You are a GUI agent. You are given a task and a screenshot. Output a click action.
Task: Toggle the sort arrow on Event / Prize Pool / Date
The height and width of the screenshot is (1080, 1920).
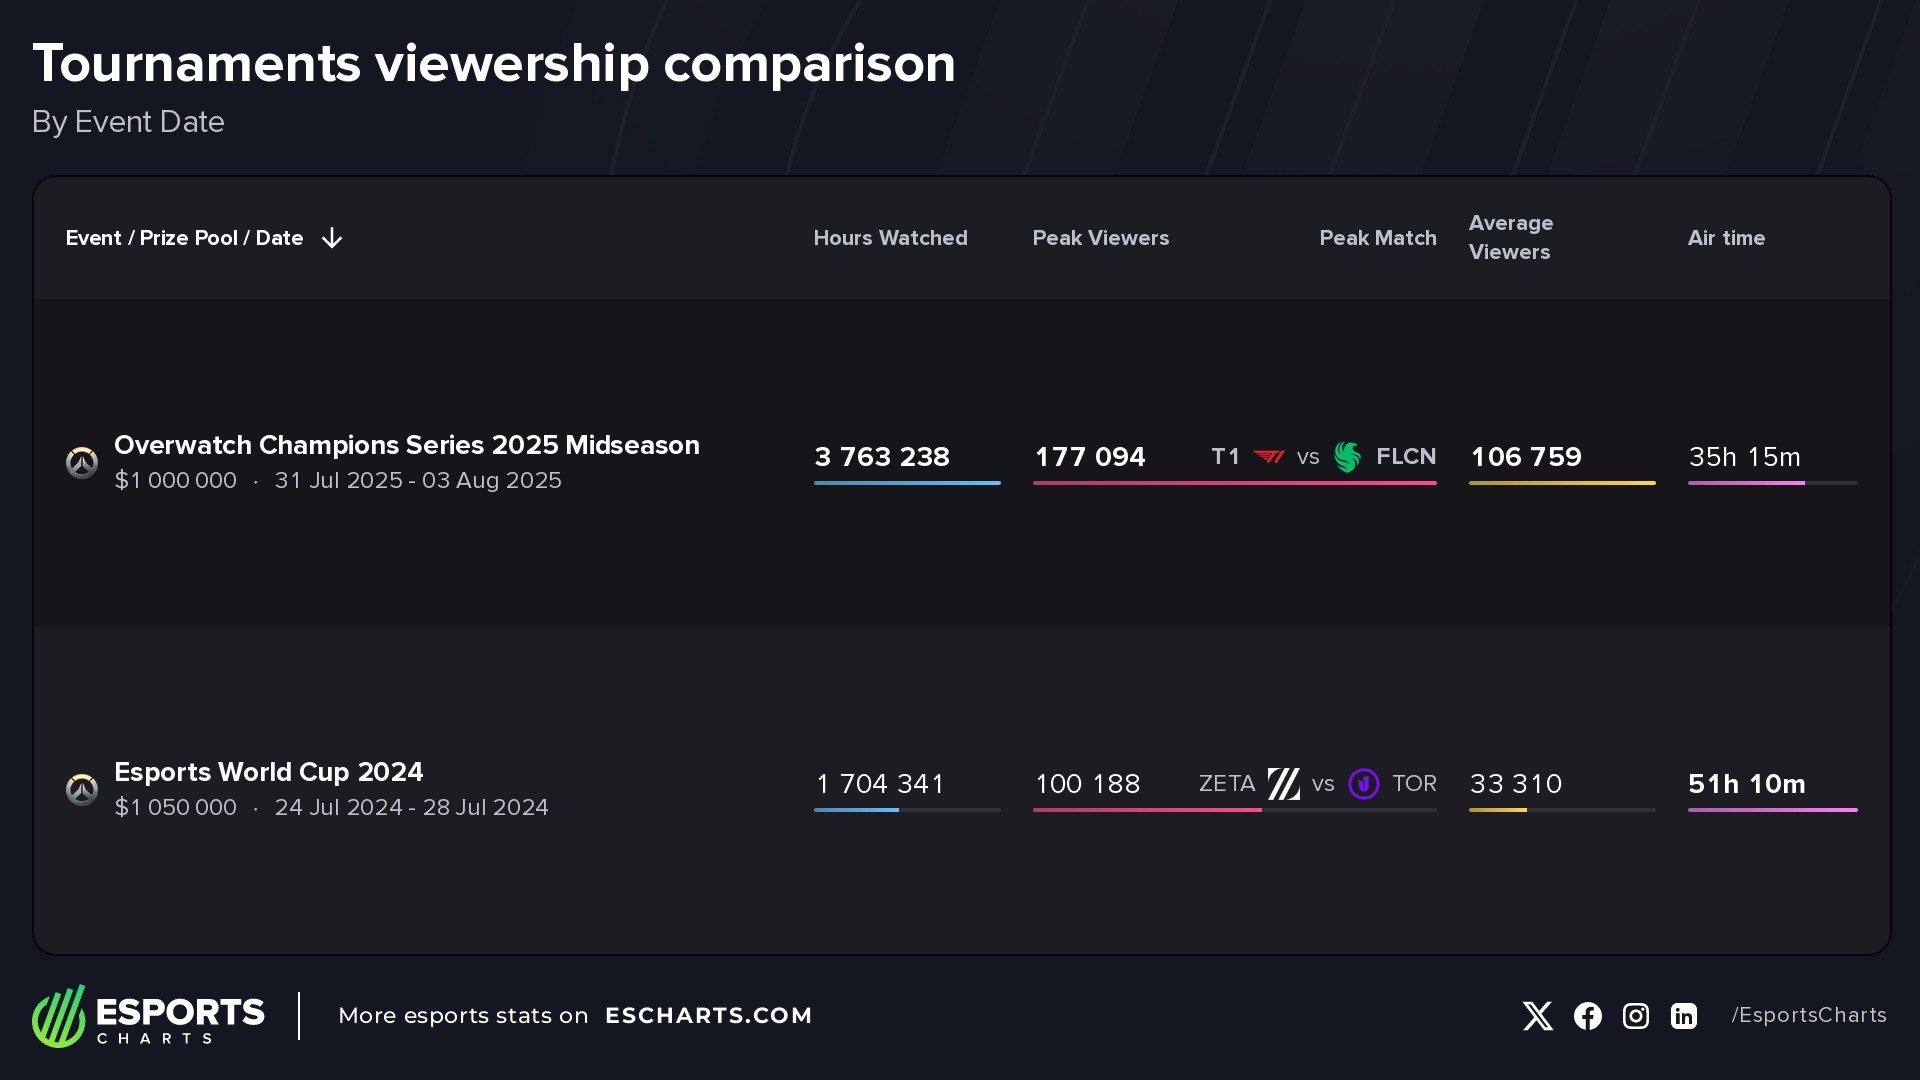click(x=332, y=238)
